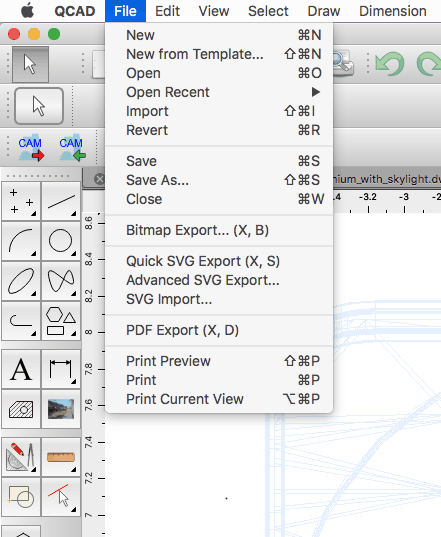Open the Draw menu
Viewport: 441px width, 537px height.
324,11
